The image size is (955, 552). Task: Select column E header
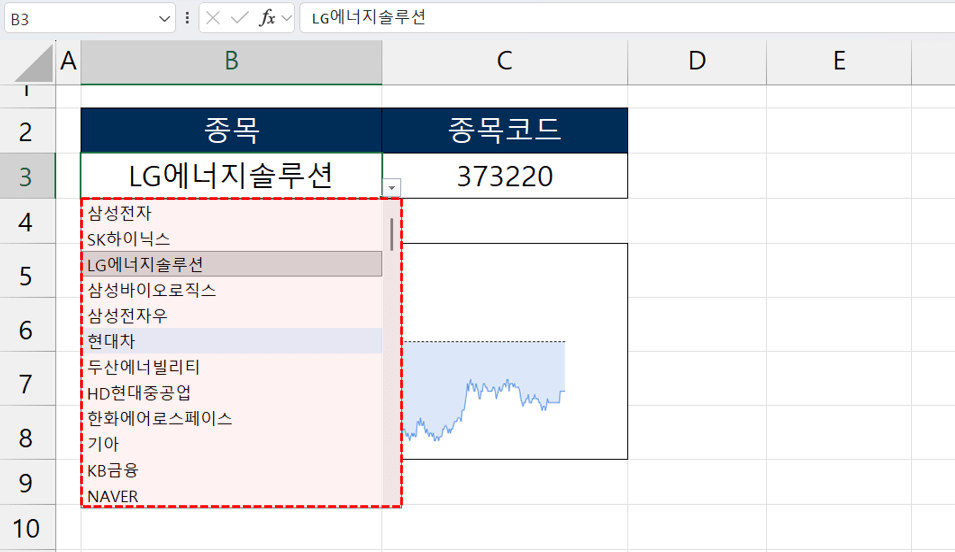839,62
